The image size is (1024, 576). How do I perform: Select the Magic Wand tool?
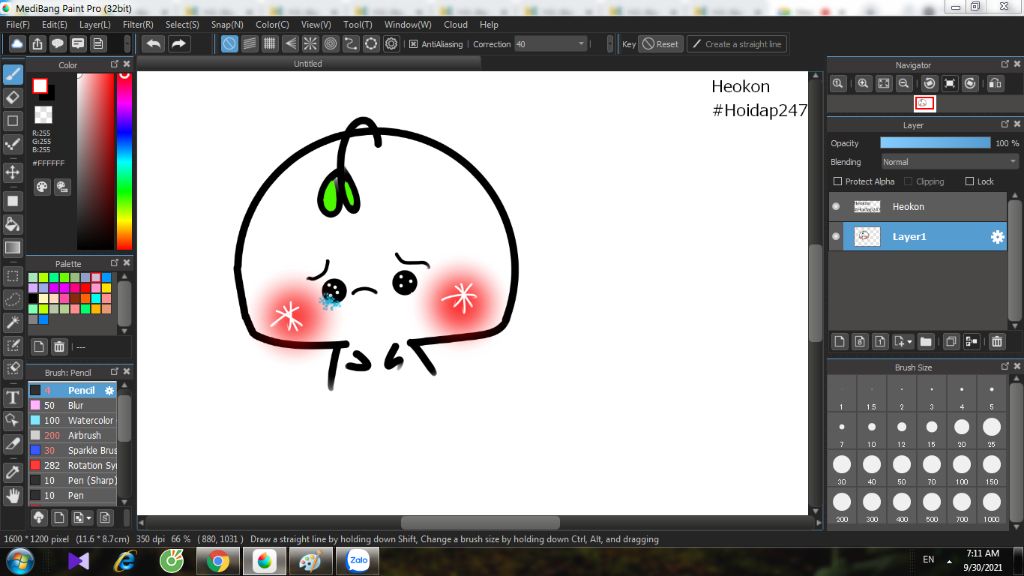coord(12,323)
